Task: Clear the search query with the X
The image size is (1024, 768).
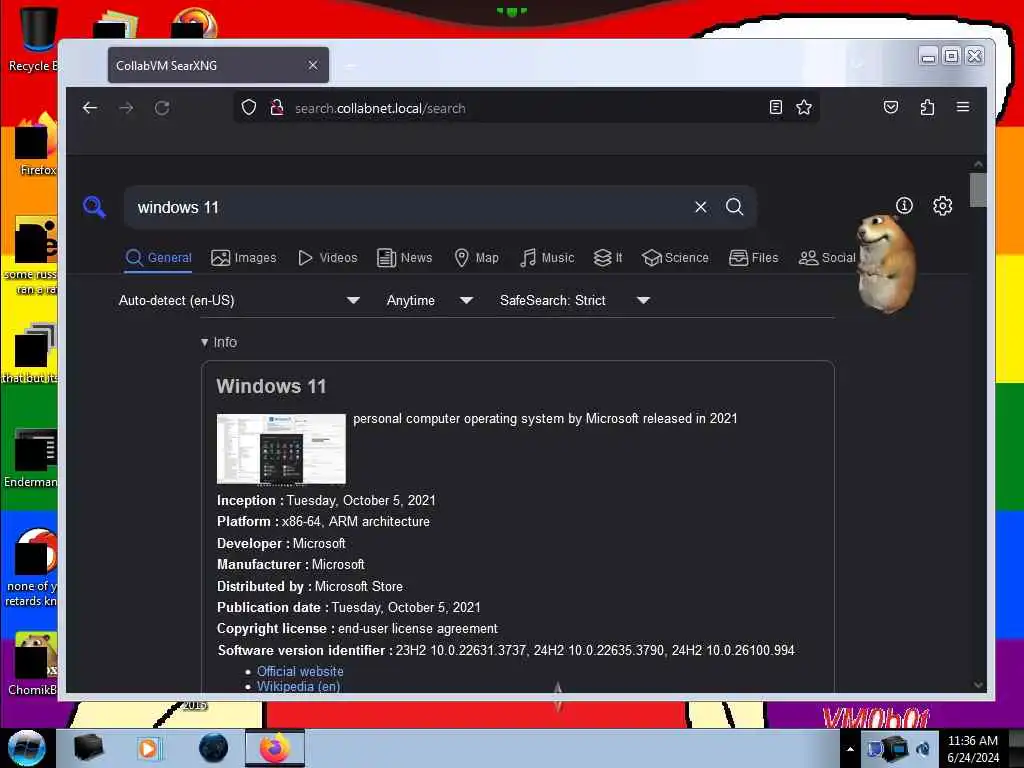Action: click(701, 207)
